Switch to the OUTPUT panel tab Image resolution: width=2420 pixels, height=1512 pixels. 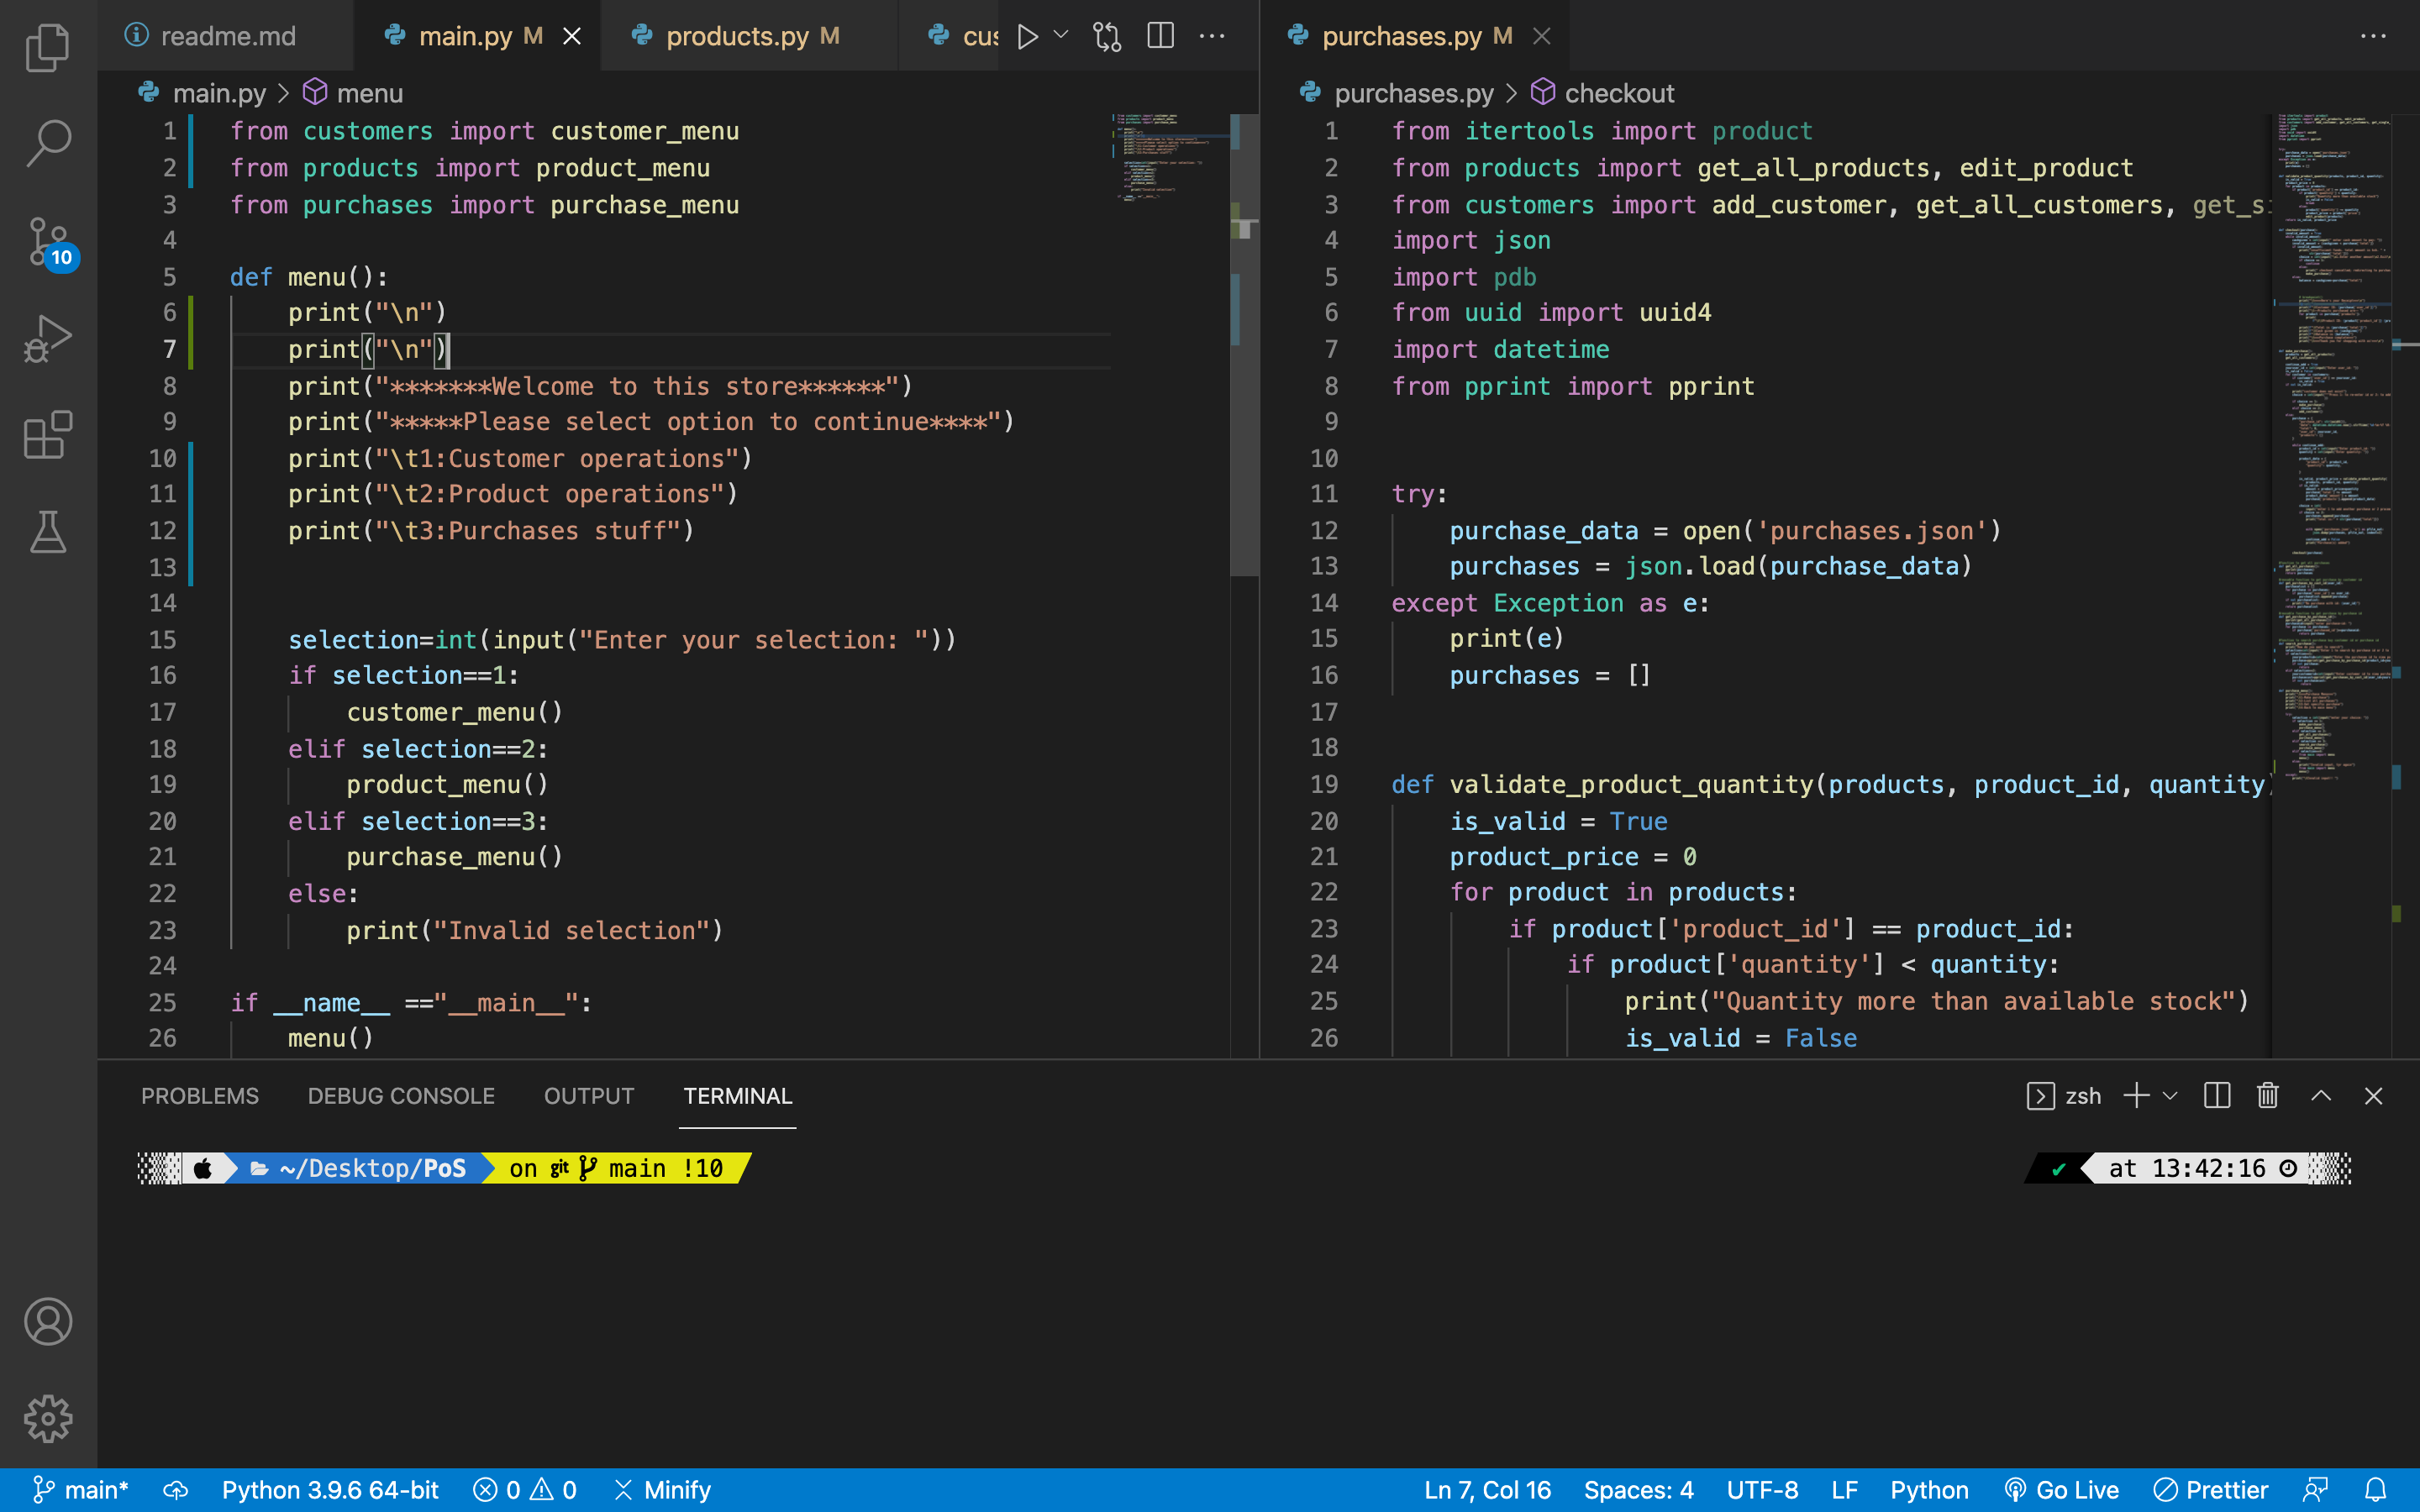589,1096
